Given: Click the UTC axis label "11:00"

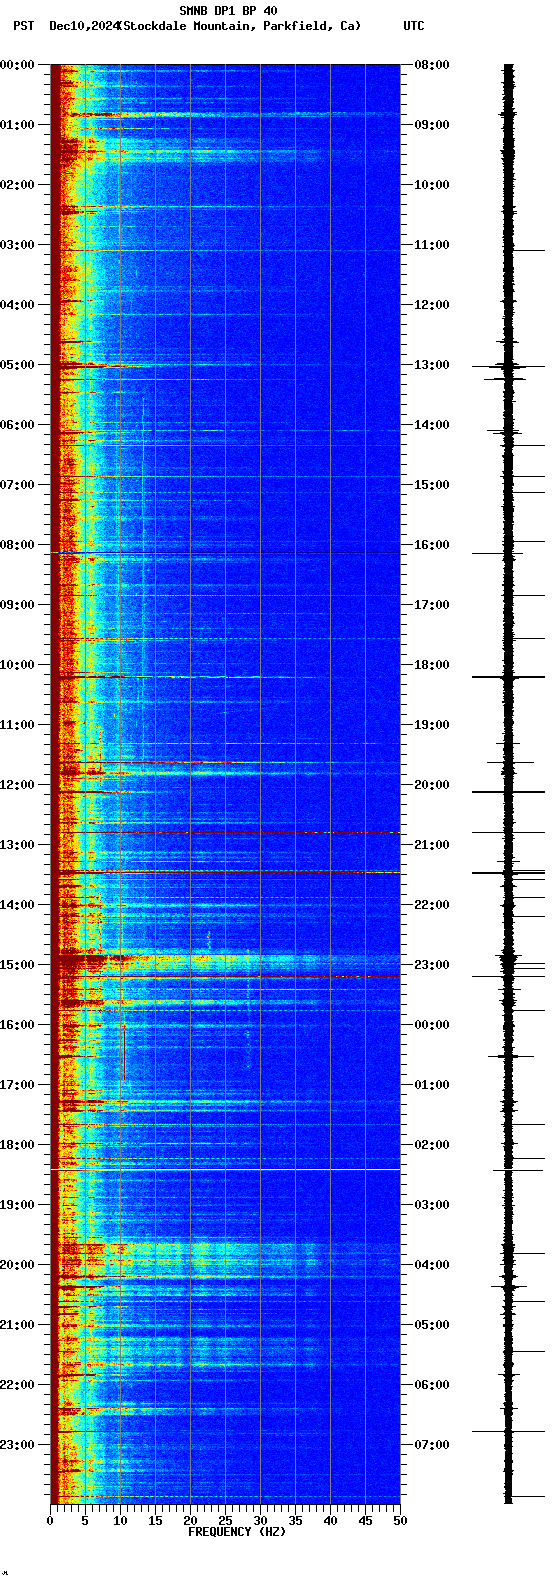Looking at the screenshot, I should click(x=432, y=245).
